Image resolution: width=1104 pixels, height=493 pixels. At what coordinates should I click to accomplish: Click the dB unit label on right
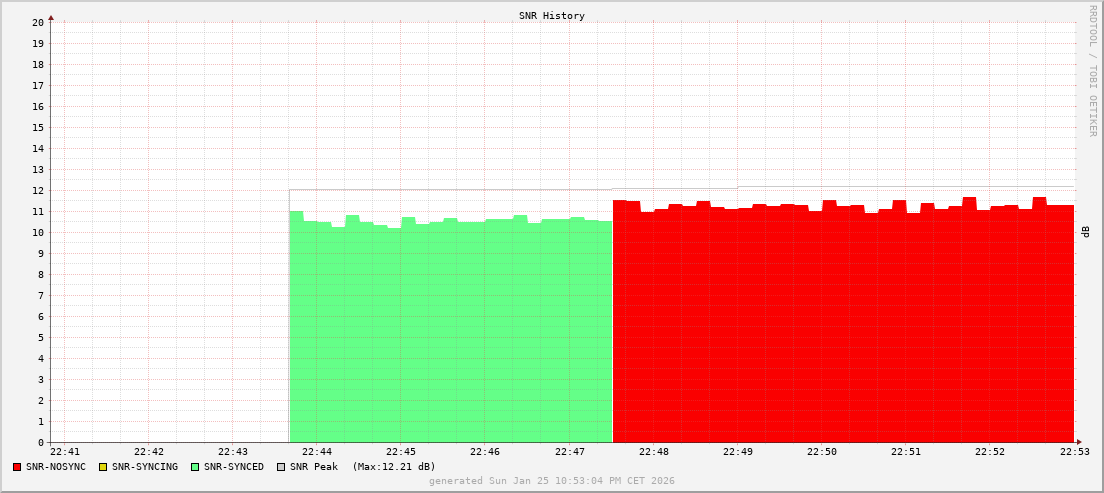tap(1086, 231)
